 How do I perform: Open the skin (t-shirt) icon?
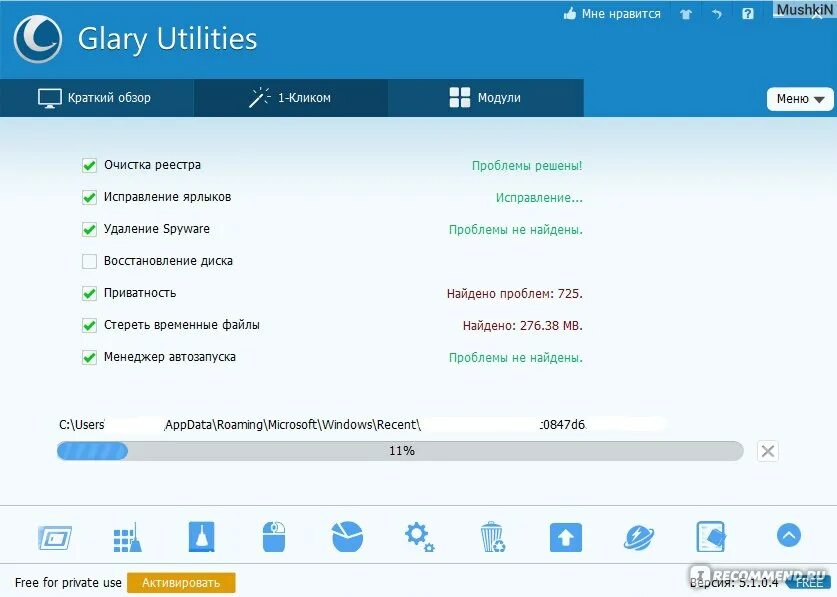click(x=686, y=14)
